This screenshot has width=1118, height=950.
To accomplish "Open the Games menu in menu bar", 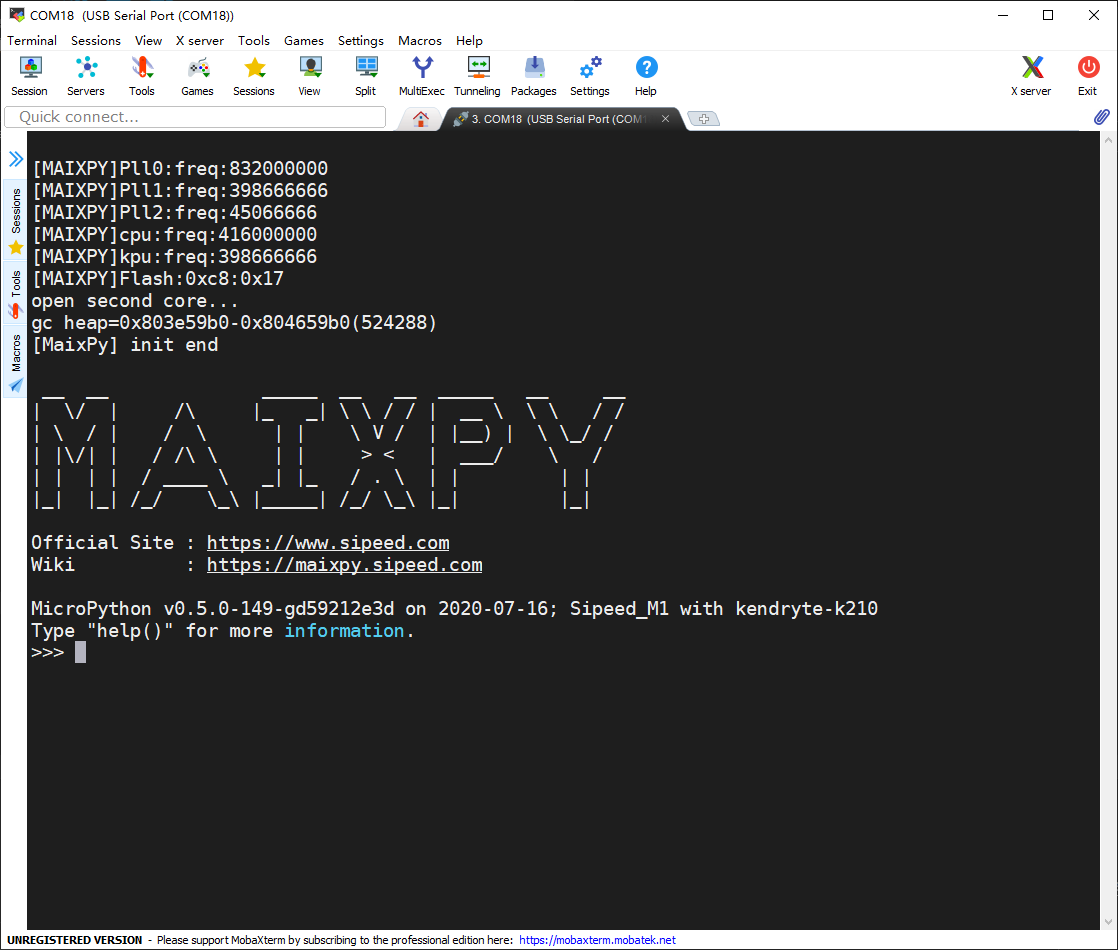I will pyautogui.click(x=304, y=41).
